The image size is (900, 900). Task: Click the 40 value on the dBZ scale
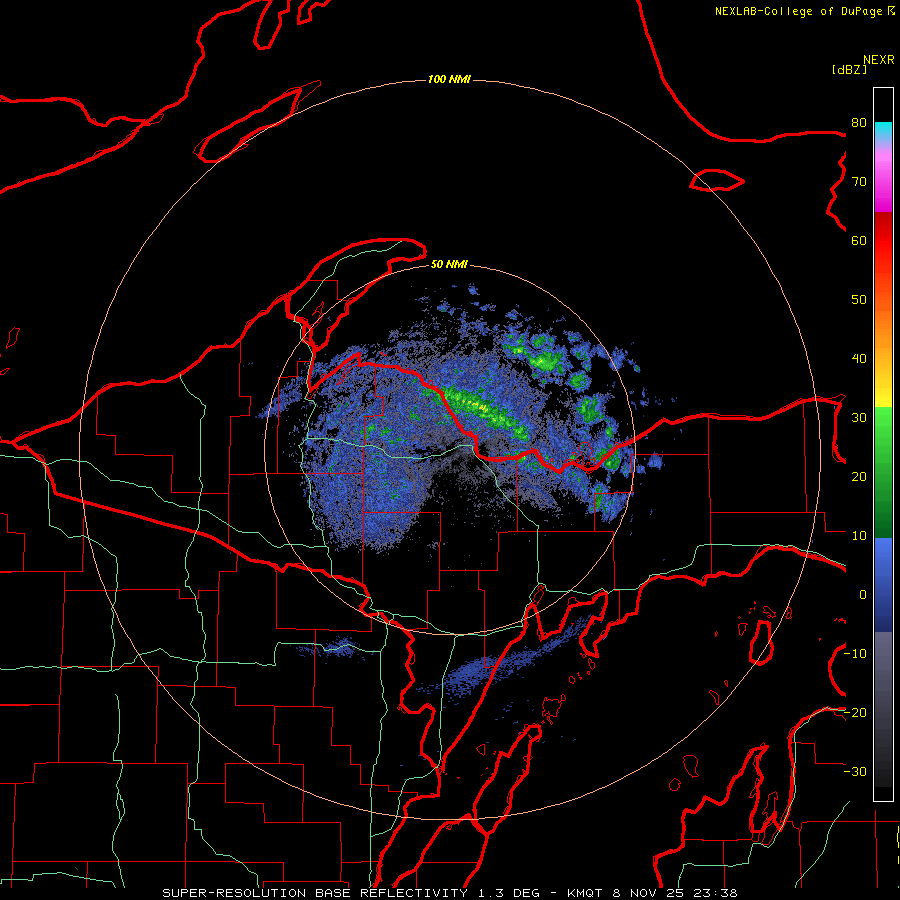[x=859, y=359]
